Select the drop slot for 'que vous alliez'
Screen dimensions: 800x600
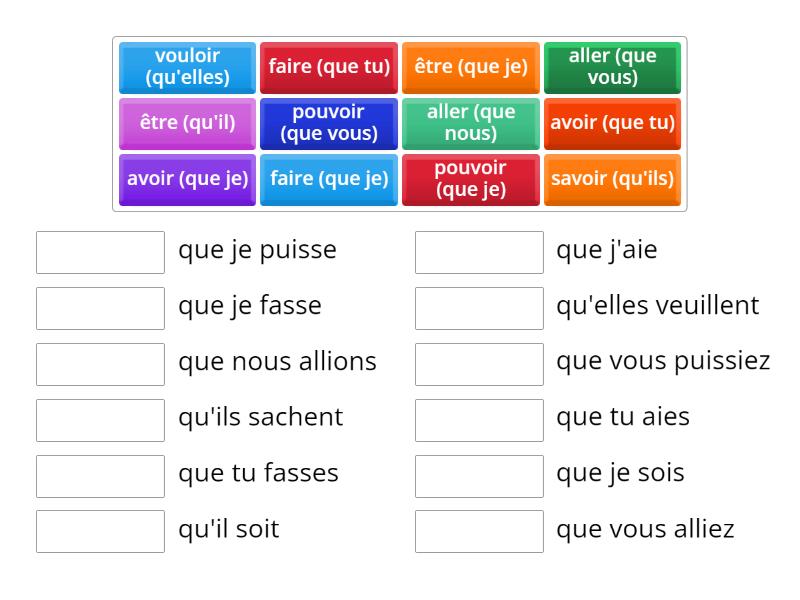(479, 531)
